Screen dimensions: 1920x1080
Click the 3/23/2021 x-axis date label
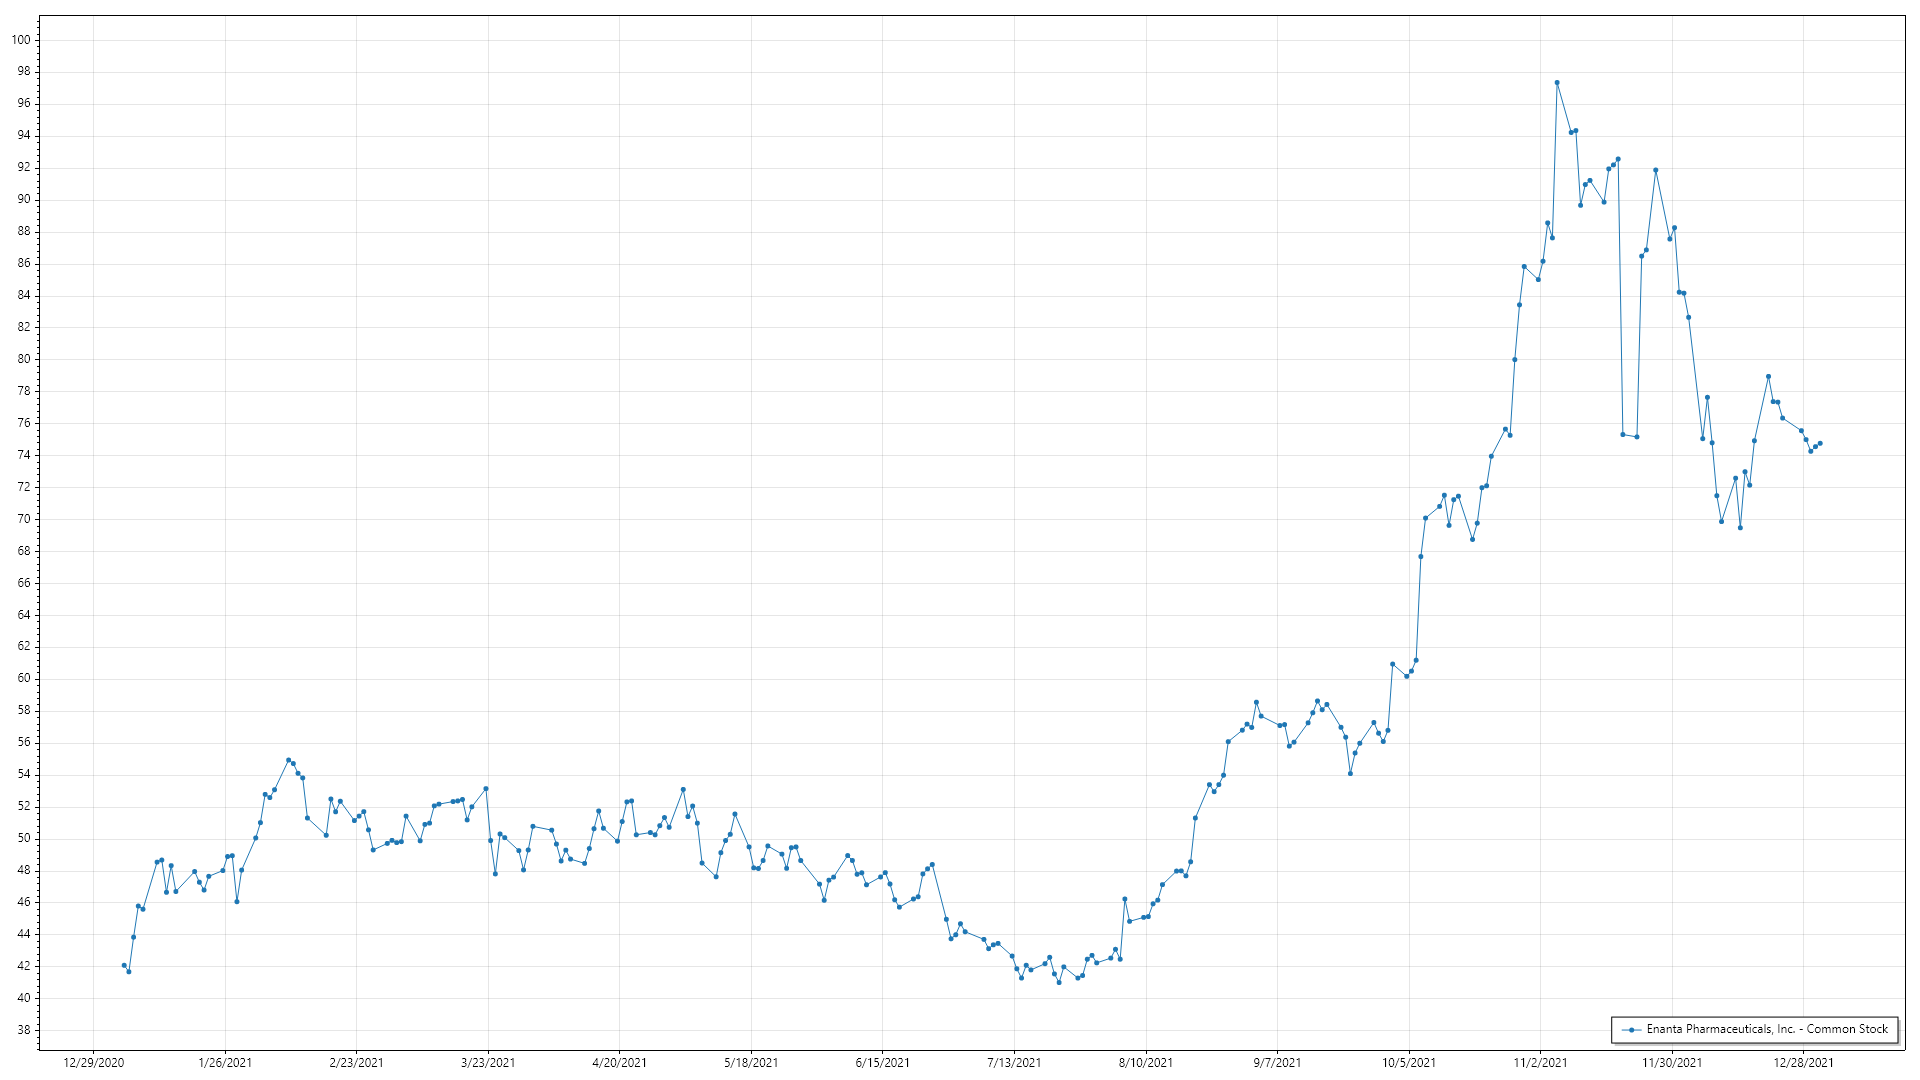488,1062
